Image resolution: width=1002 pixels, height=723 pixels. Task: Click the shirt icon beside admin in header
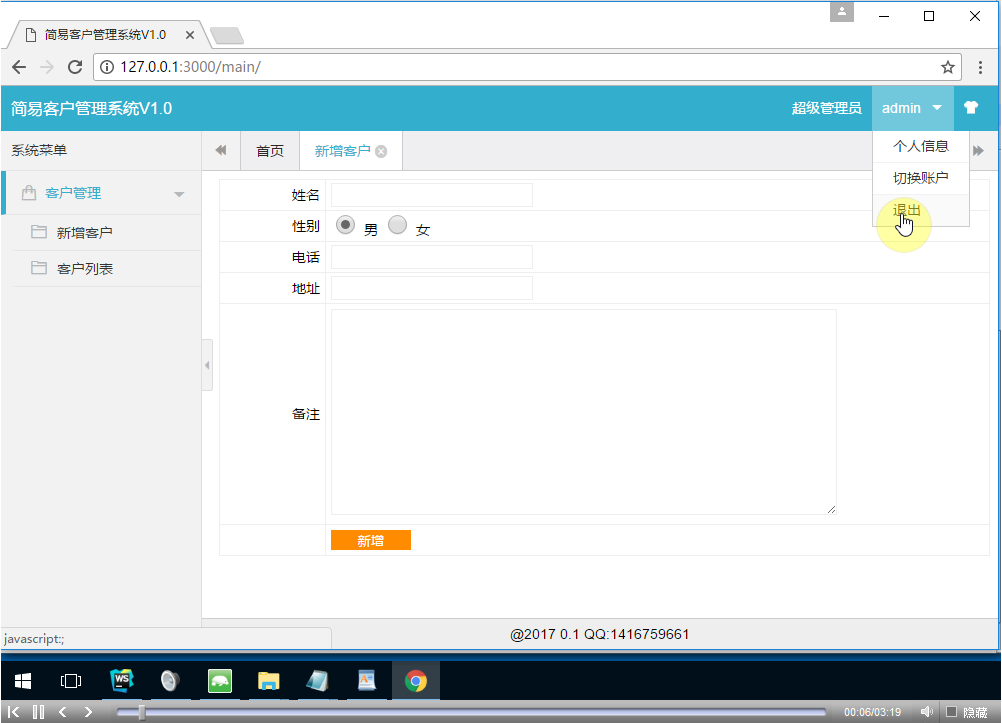coord(972,107)
